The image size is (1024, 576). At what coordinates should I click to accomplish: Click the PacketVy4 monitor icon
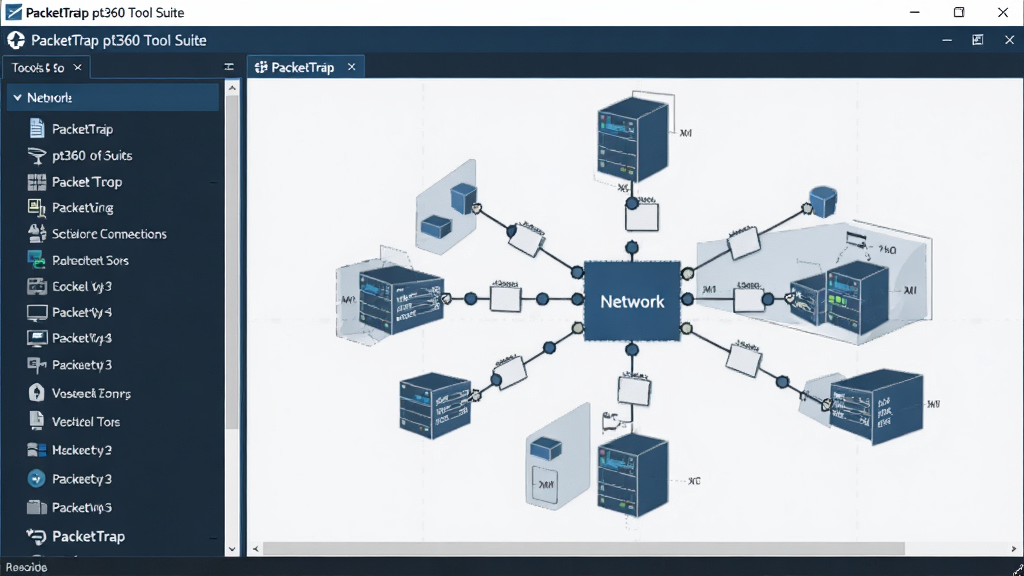[x=37, y=312]
